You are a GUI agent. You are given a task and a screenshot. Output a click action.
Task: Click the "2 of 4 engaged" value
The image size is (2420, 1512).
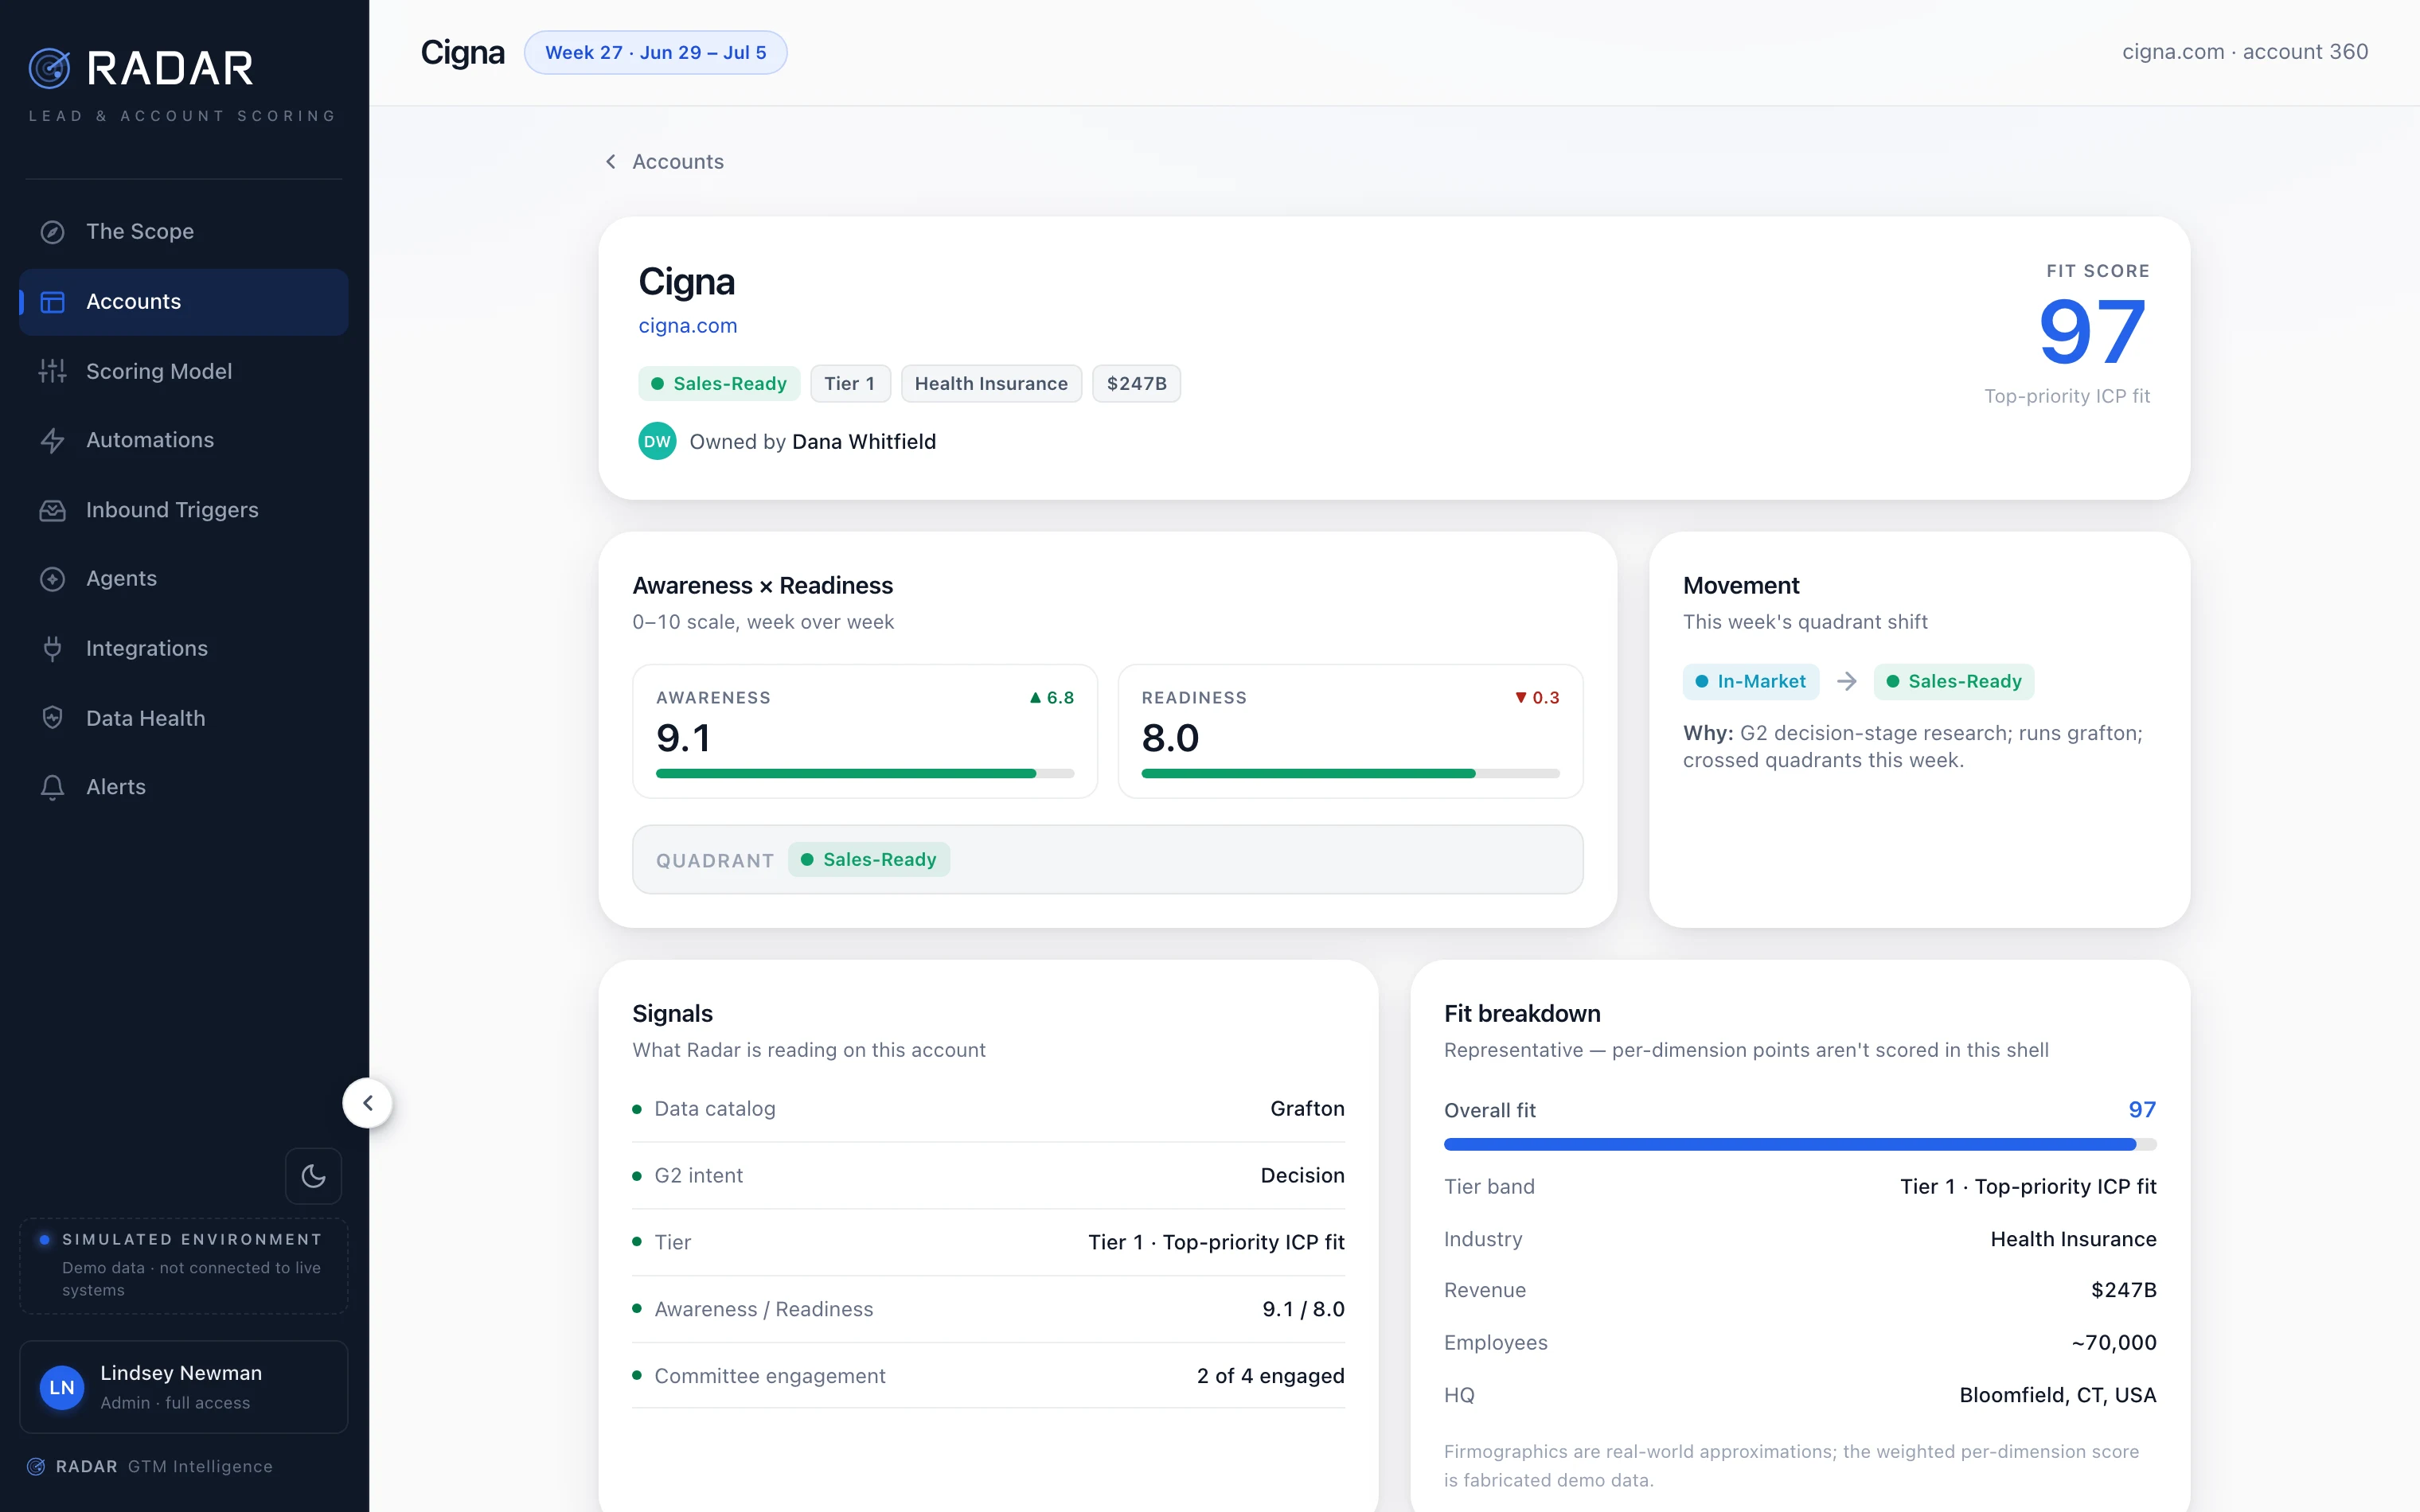(1270, 1376)
